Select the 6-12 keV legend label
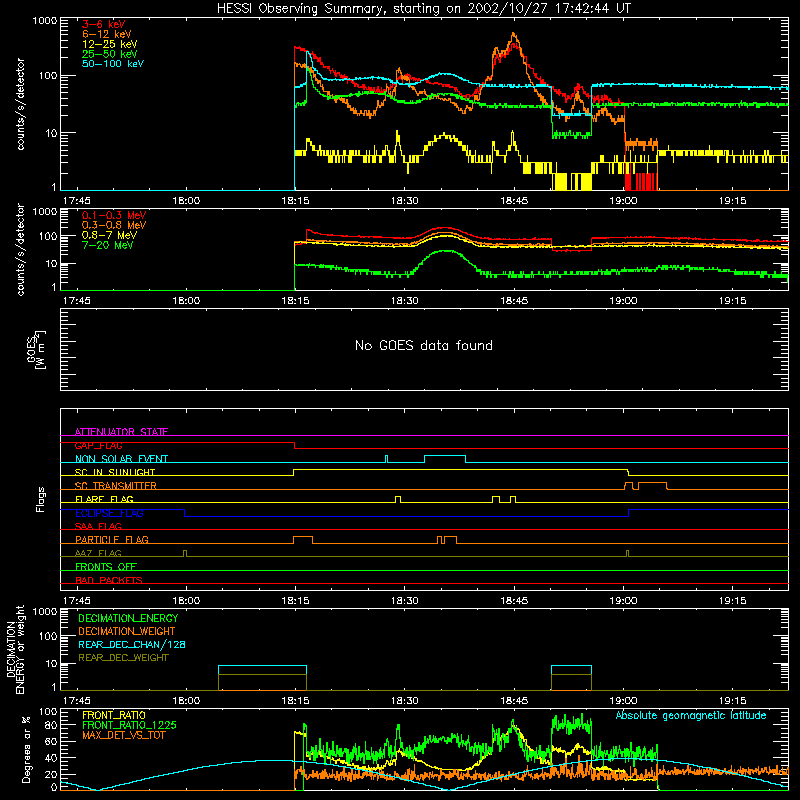Image resolution: width=800 pixels, height=800 pixels. tap(107, 34)
